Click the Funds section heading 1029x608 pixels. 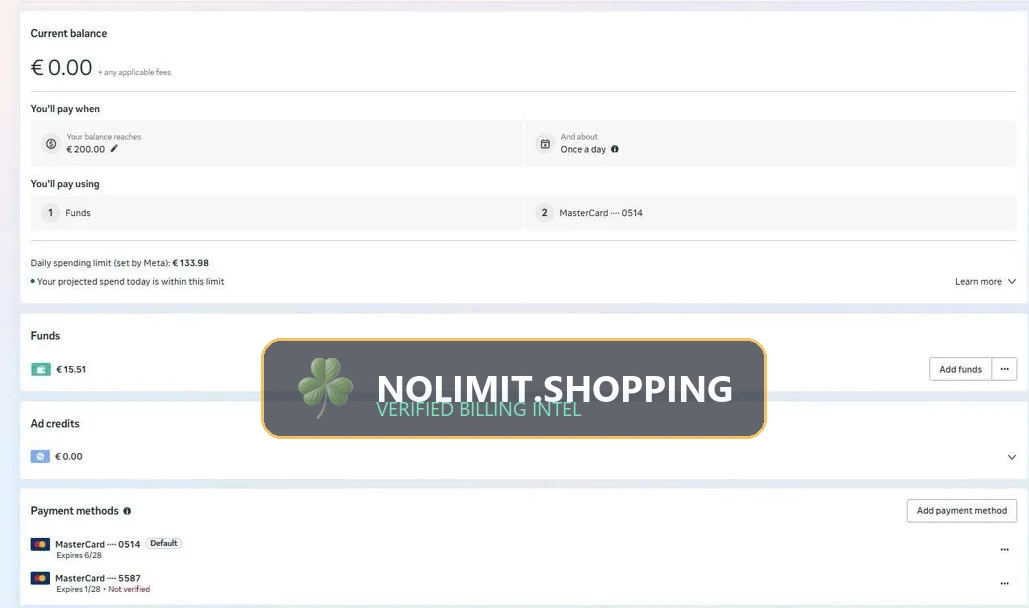tap(45, 336)
